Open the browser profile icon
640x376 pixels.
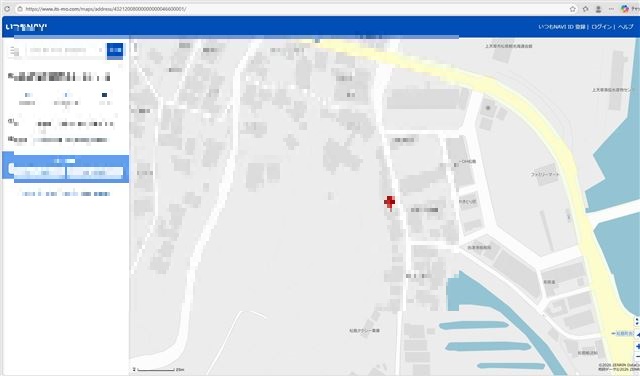click(x=598, y=9)
